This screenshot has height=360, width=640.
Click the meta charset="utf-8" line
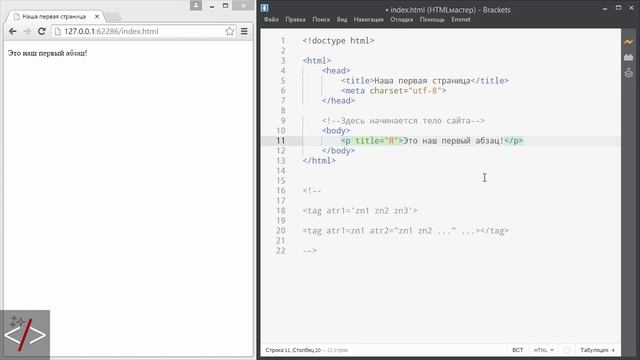(x=393, y=91)
